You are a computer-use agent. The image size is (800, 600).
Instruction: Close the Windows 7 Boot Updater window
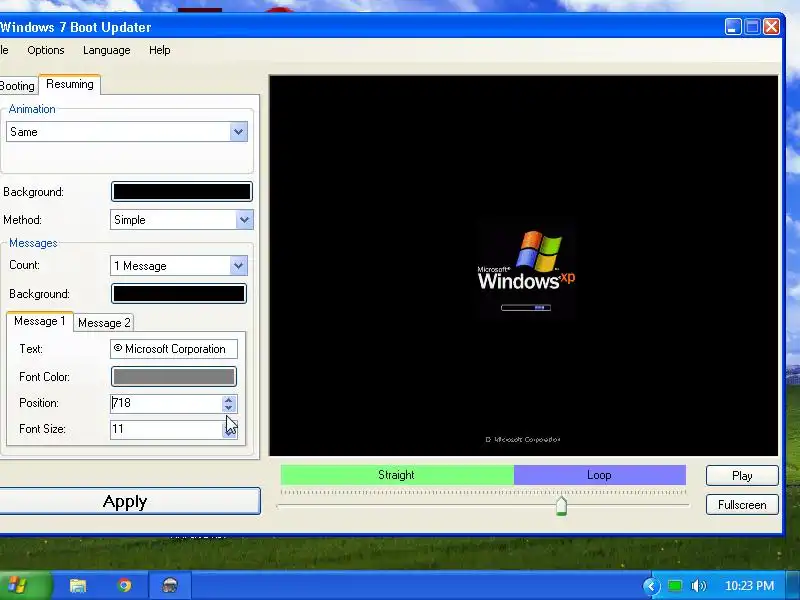771,27
